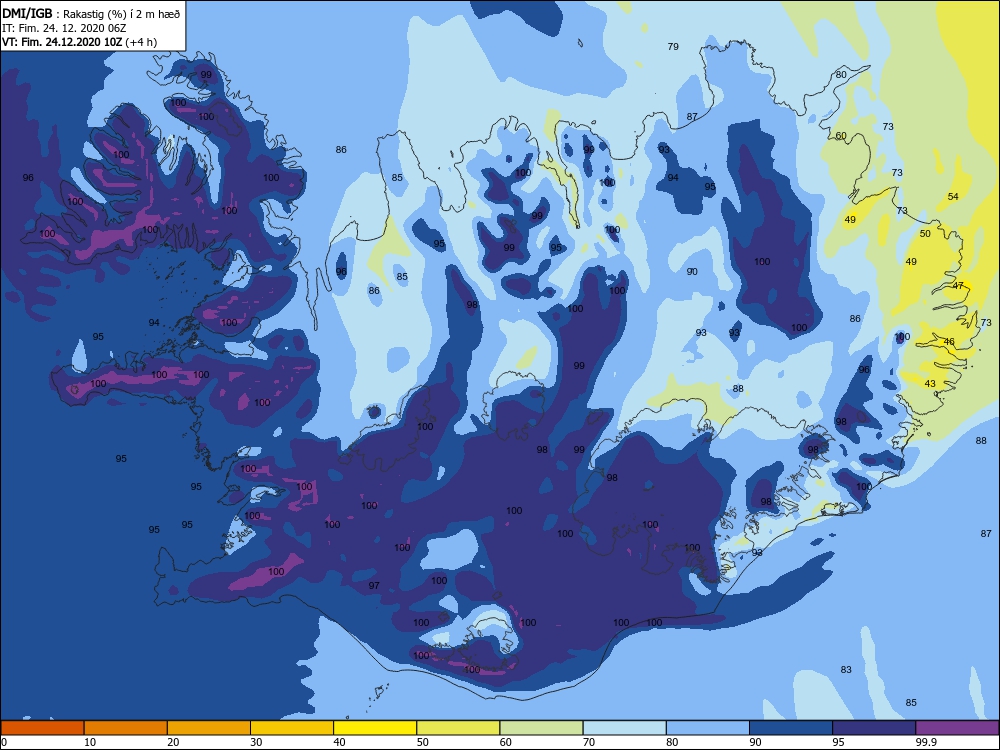Click the map value '83' over the southeast sea
This screenshot has height=750, width=1000.
click(846, 670)
